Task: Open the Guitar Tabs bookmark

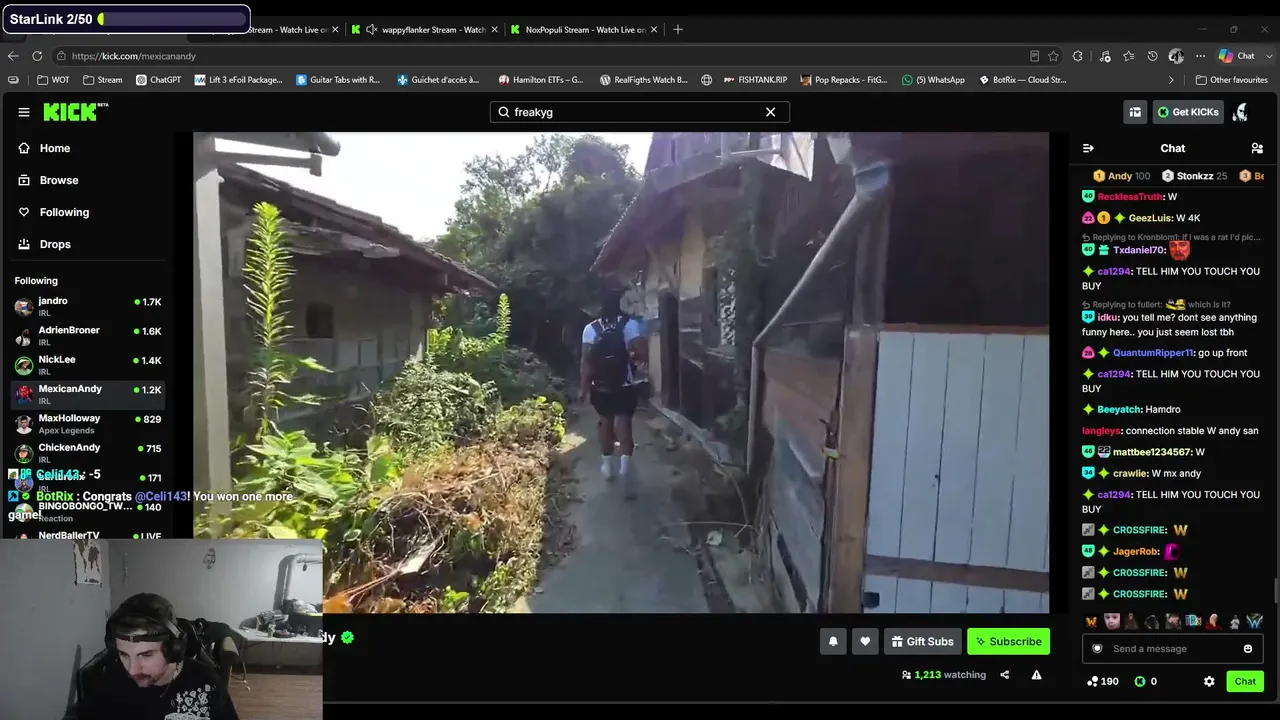Action: 338,80
